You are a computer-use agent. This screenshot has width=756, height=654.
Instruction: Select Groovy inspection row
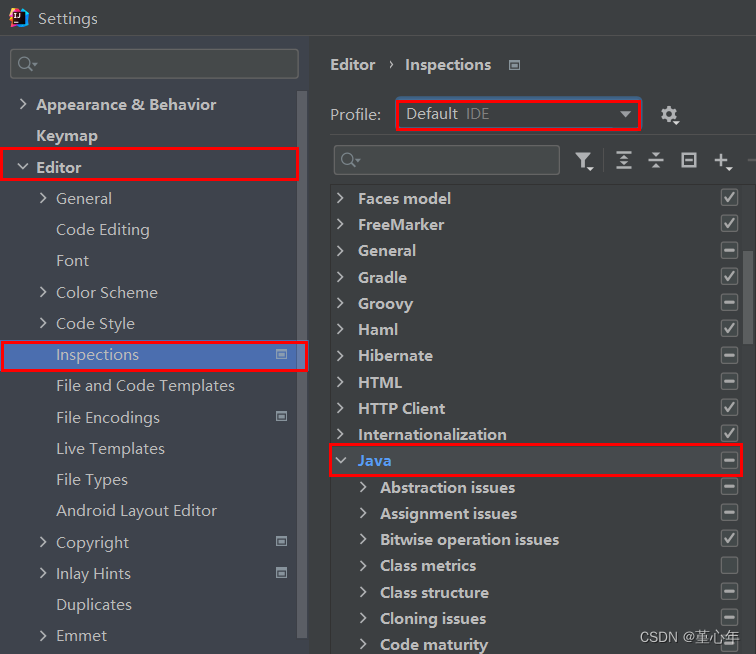[x=537, y=303]
